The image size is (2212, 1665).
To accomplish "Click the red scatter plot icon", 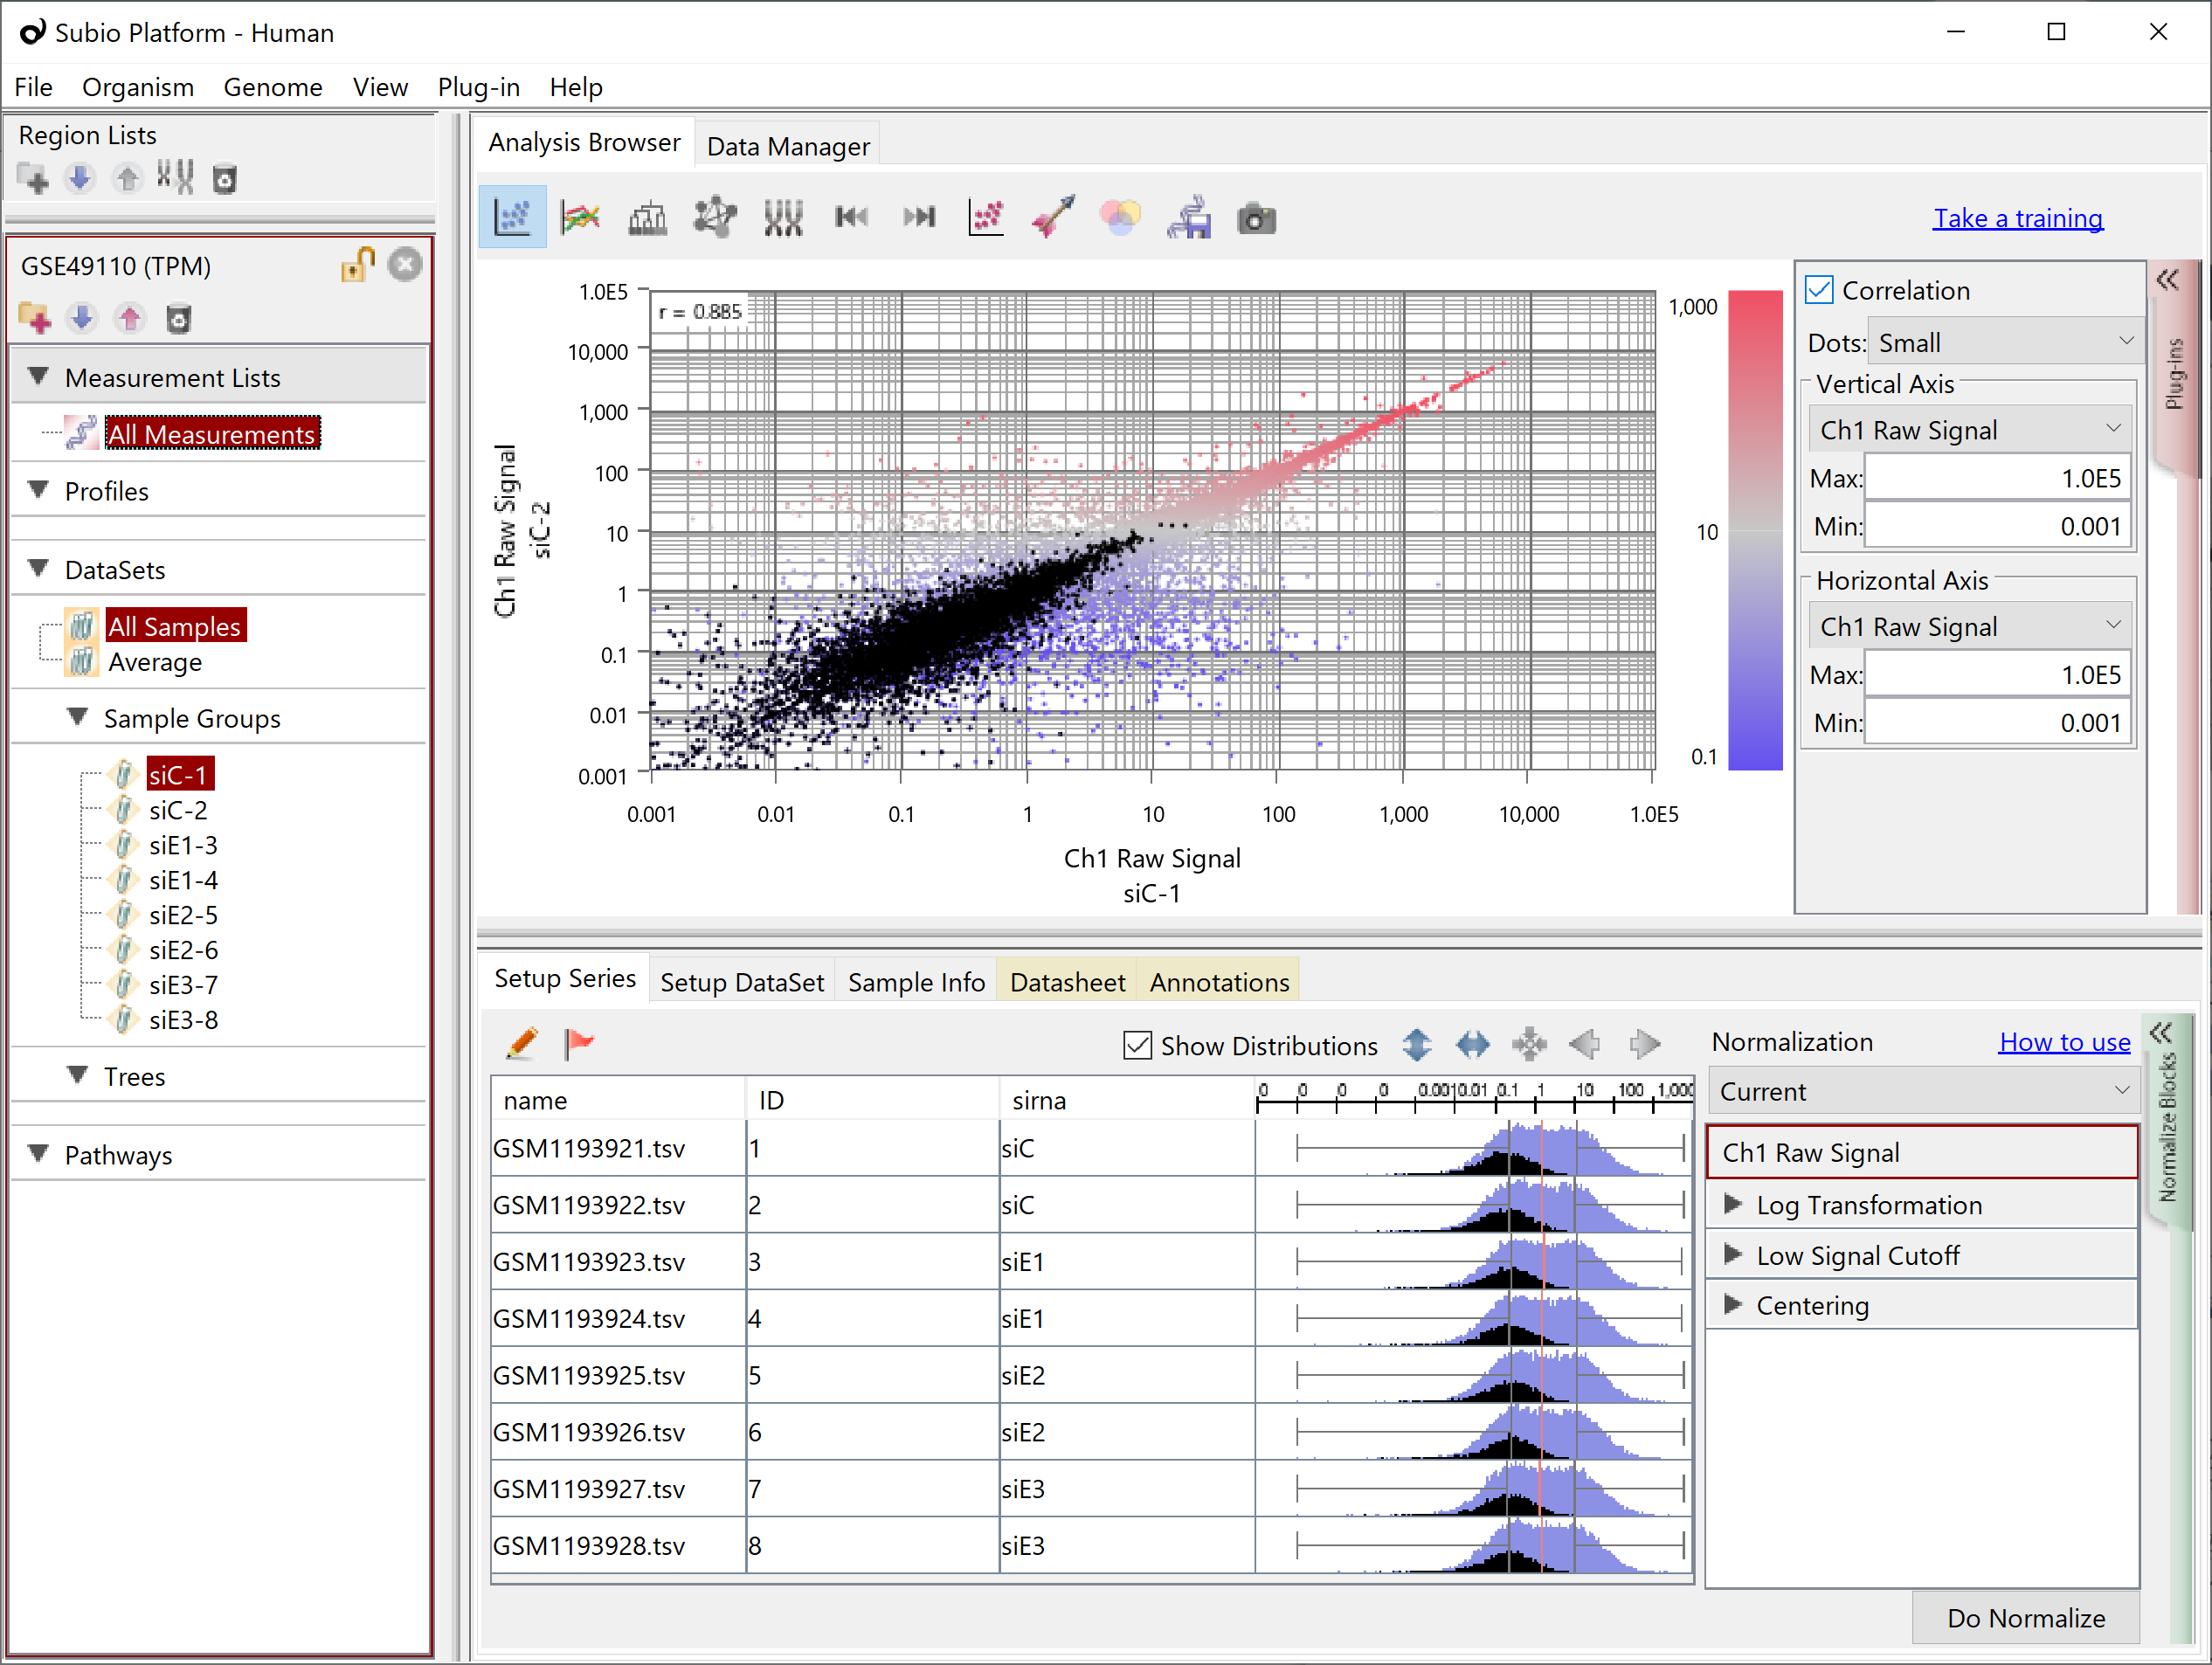I will [x=987, y=217].
